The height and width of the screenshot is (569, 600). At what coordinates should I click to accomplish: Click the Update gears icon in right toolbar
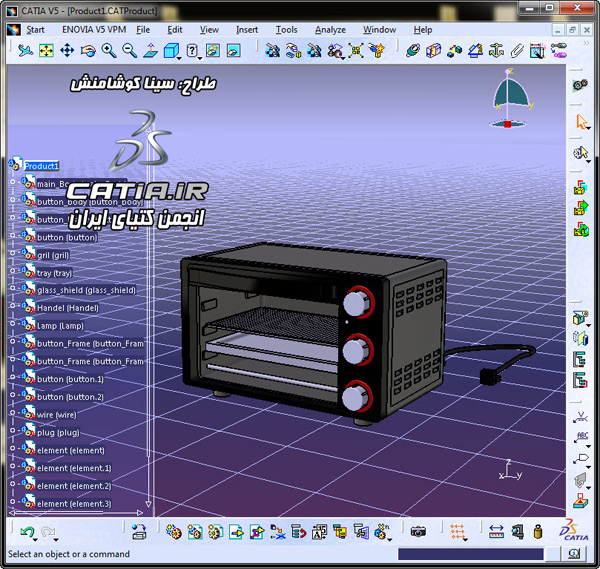point(580,85)
